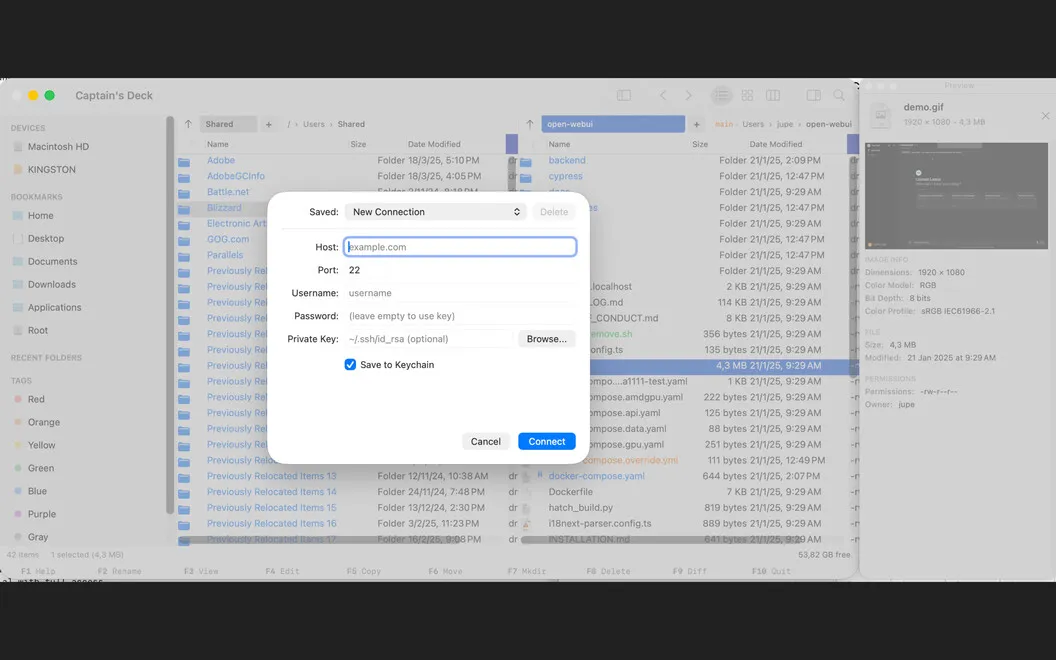
Task: Open the backend folder in the open-webui pane
Action: (567, 160)
